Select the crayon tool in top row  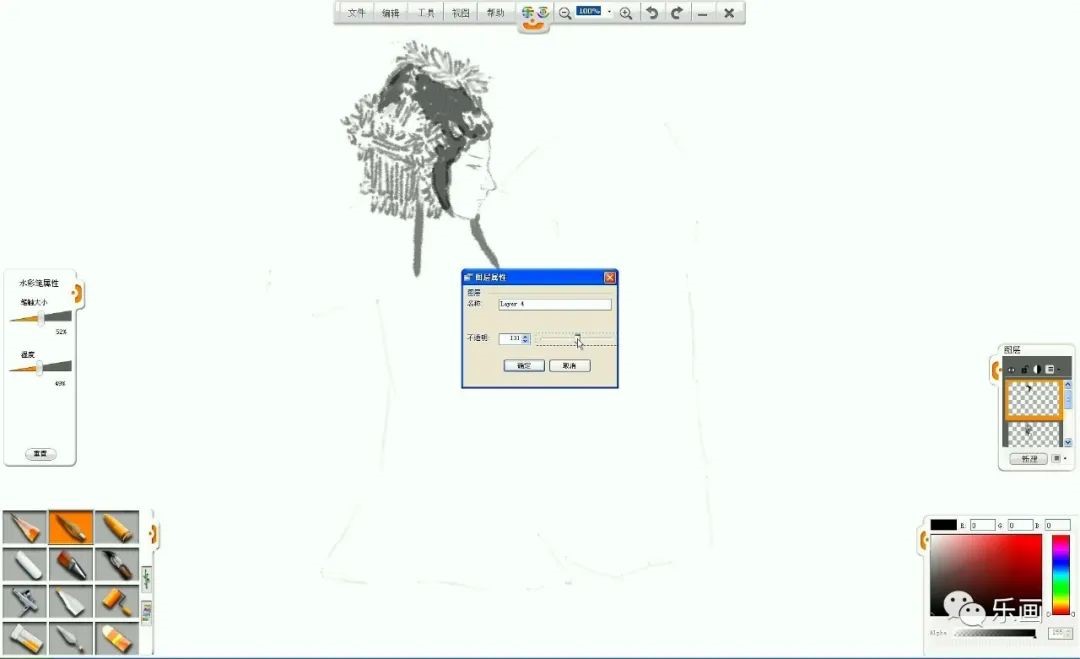click(x=117, y=528)
